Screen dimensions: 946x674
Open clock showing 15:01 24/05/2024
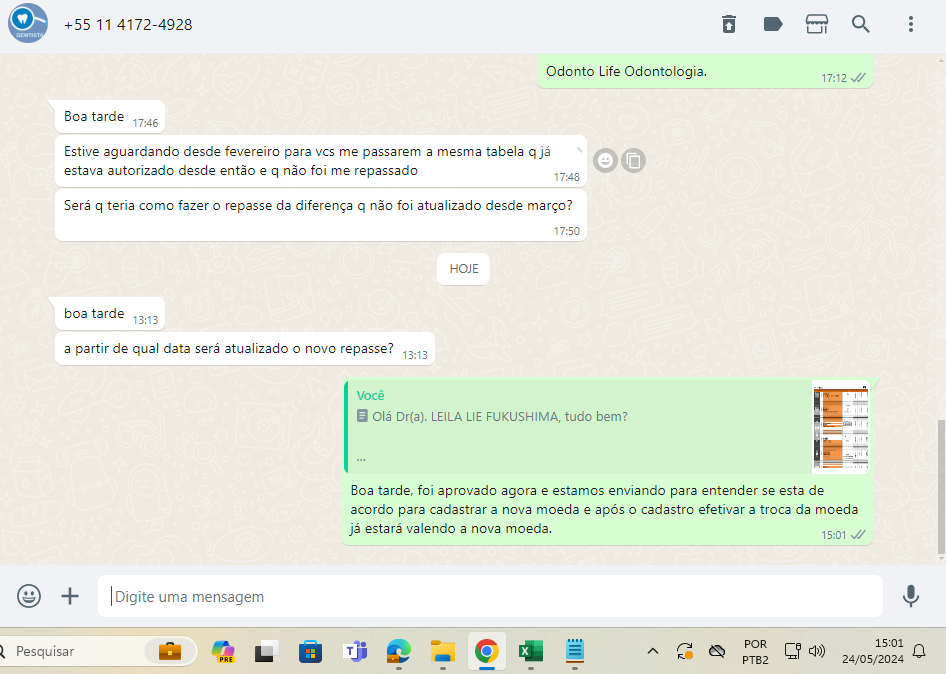tap(873, 651)
